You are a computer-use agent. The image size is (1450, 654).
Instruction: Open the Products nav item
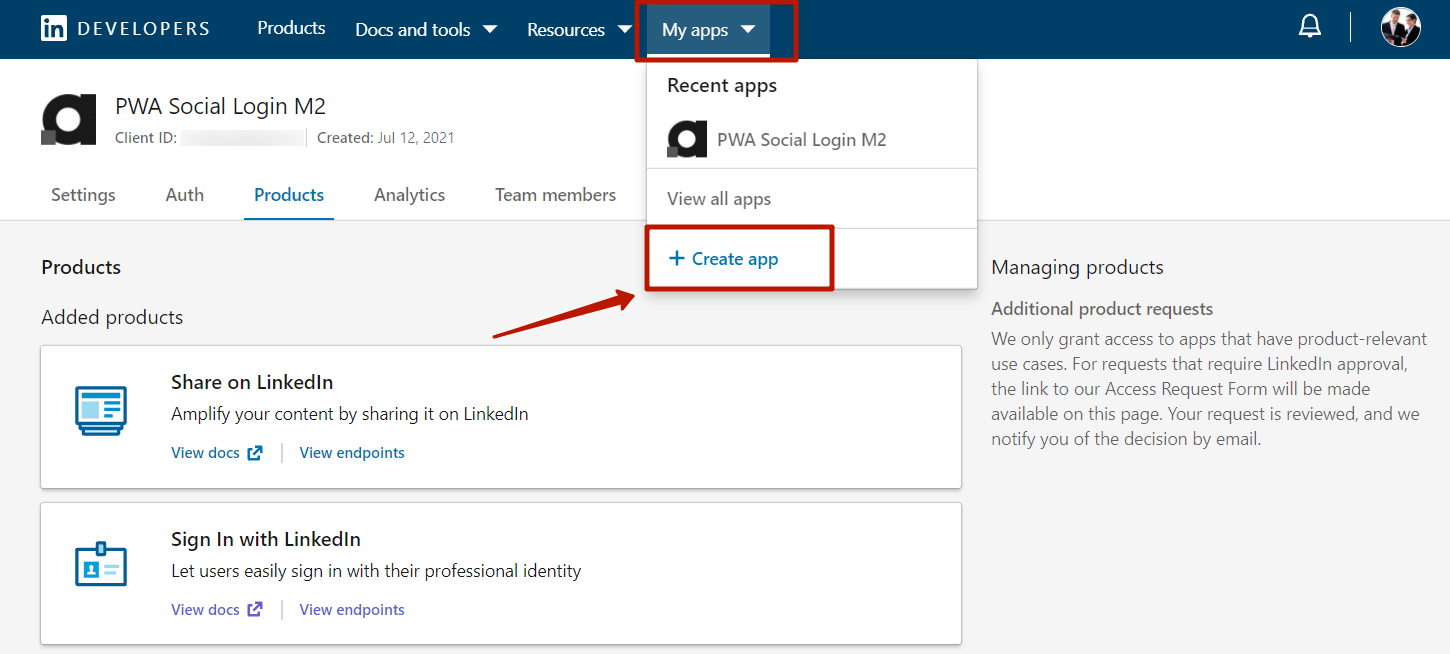(x=291, y=28)
